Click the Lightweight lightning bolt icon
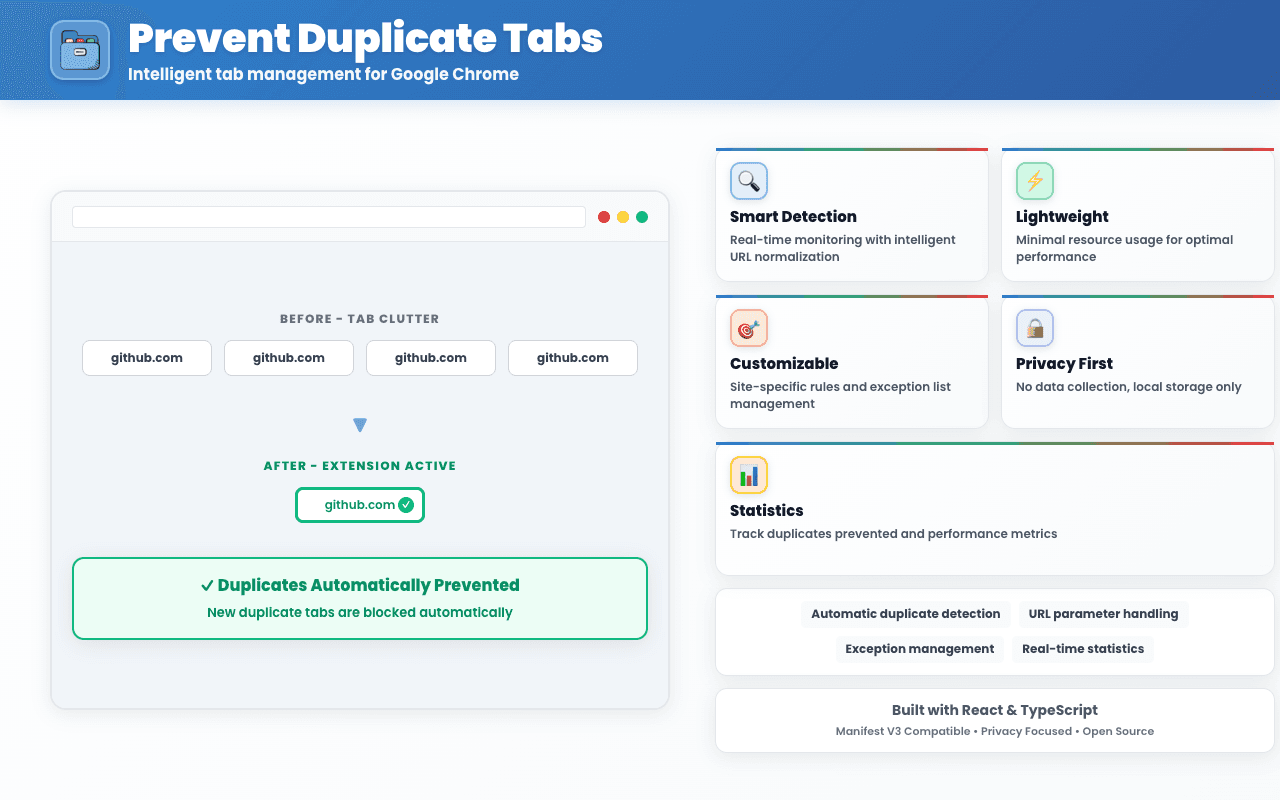The width and height of the screenshot is (1280, 800). click(x=1035, y=181)
